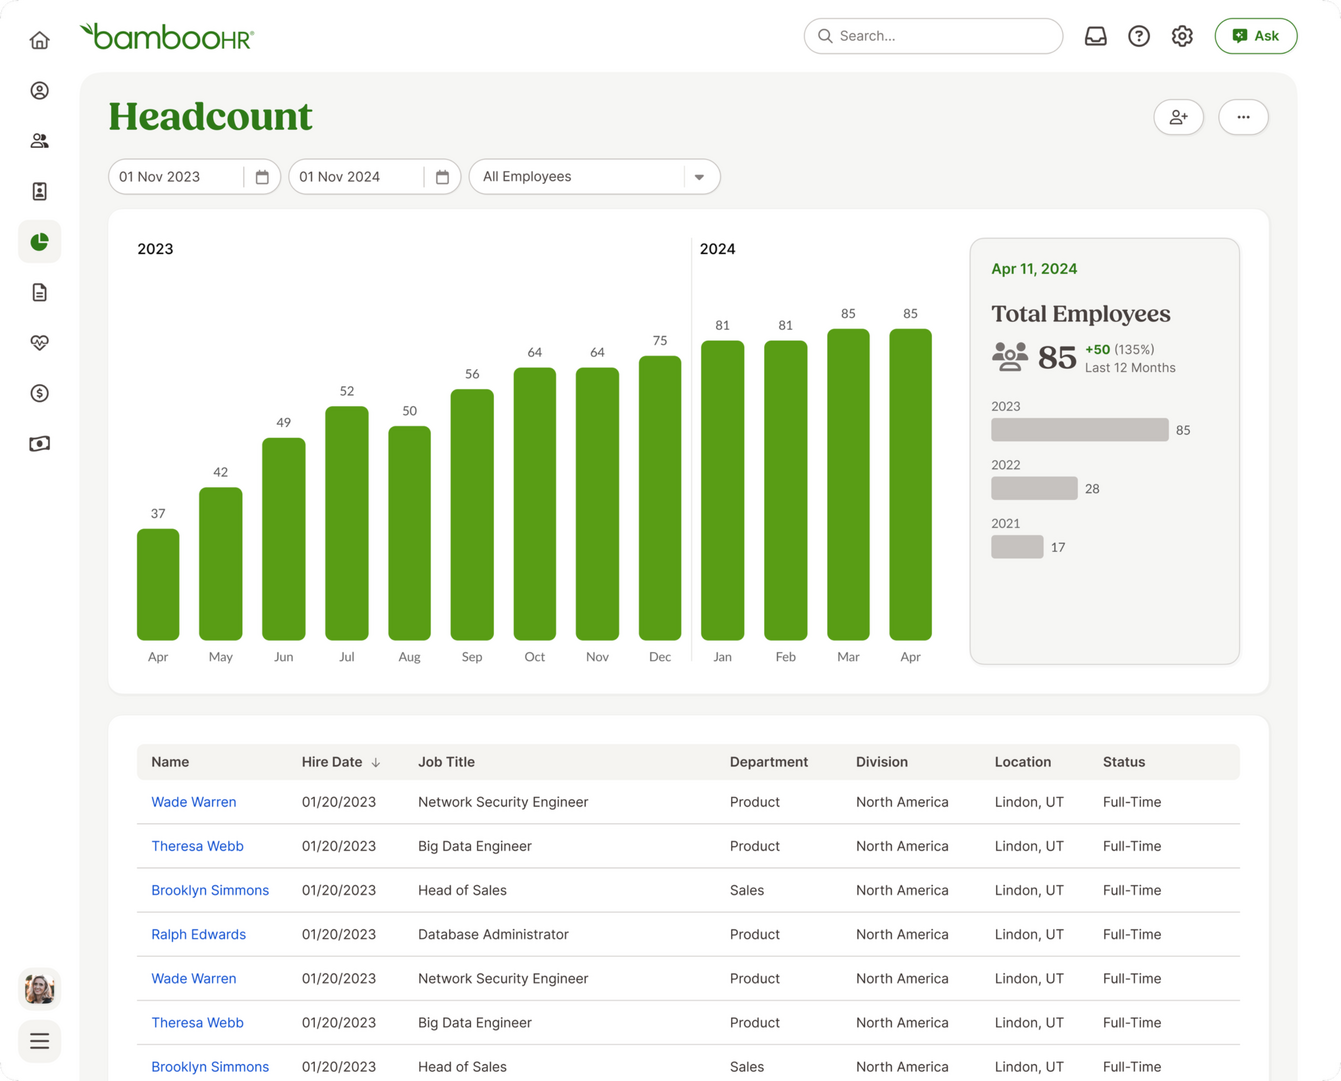Image resolution: width=1341 pixels, height=1081 pixels.
Task: Open the Home icon in sidebar
Action: [x=39, y=40]
